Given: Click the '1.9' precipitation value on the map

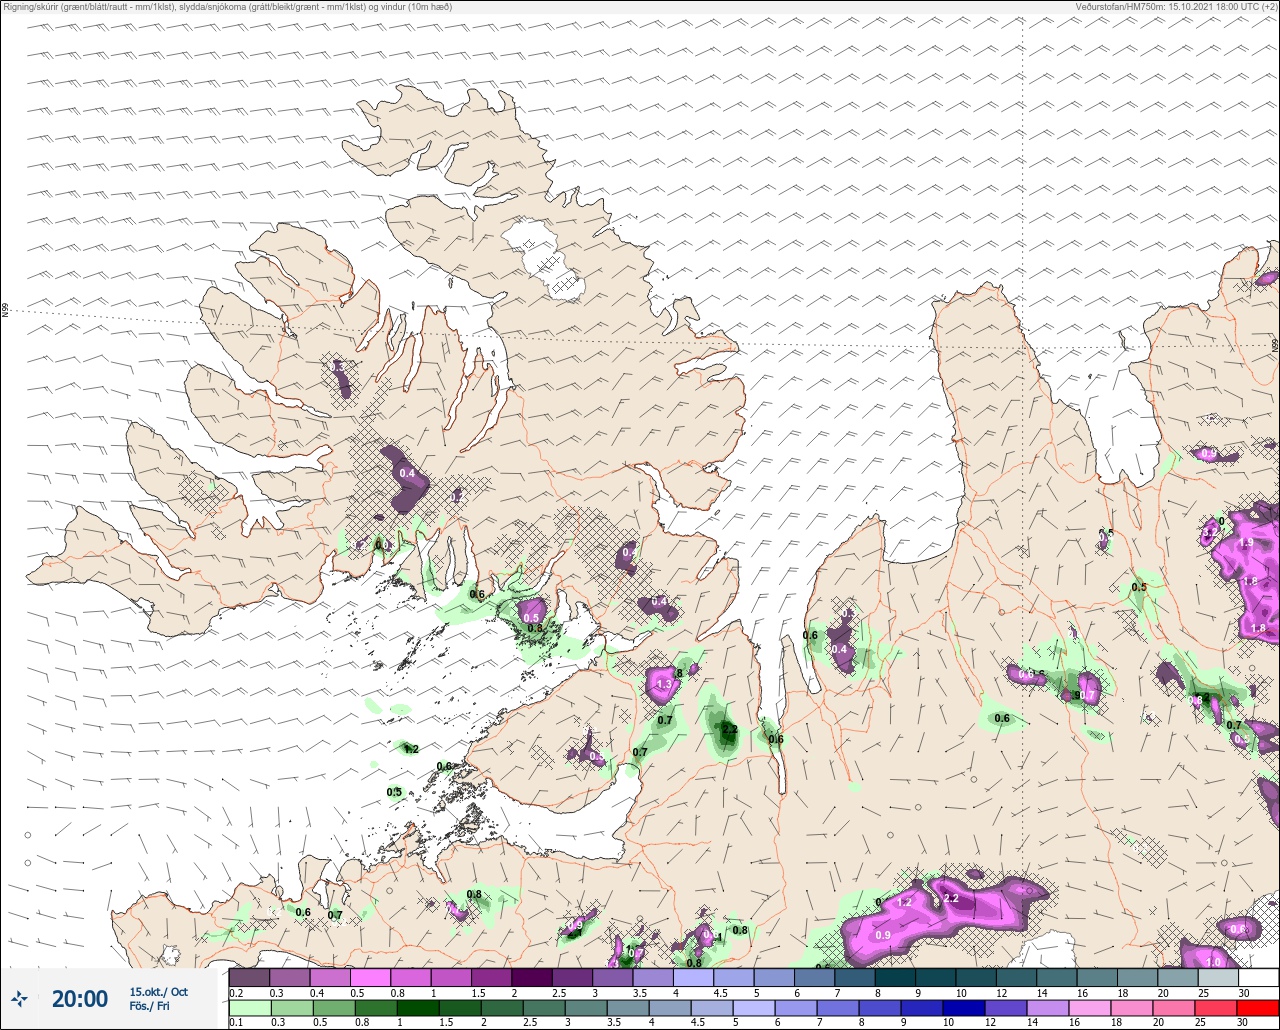Looking at the screenshot, I should [x=1246, y=542].
